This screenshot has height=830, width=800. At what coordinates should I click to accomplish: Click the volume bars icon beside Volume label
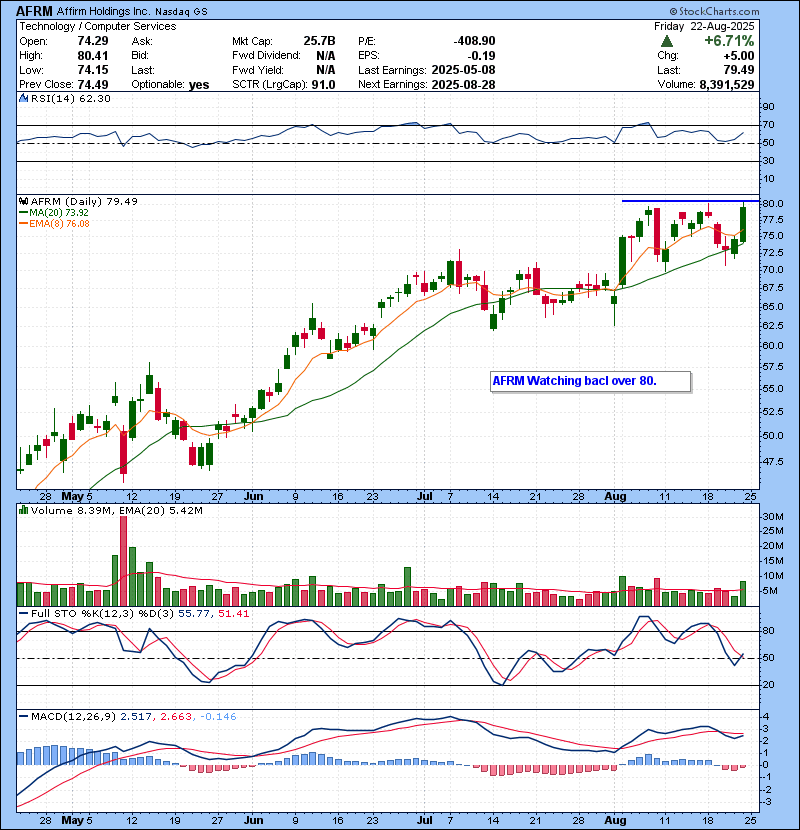click(23, 510)
